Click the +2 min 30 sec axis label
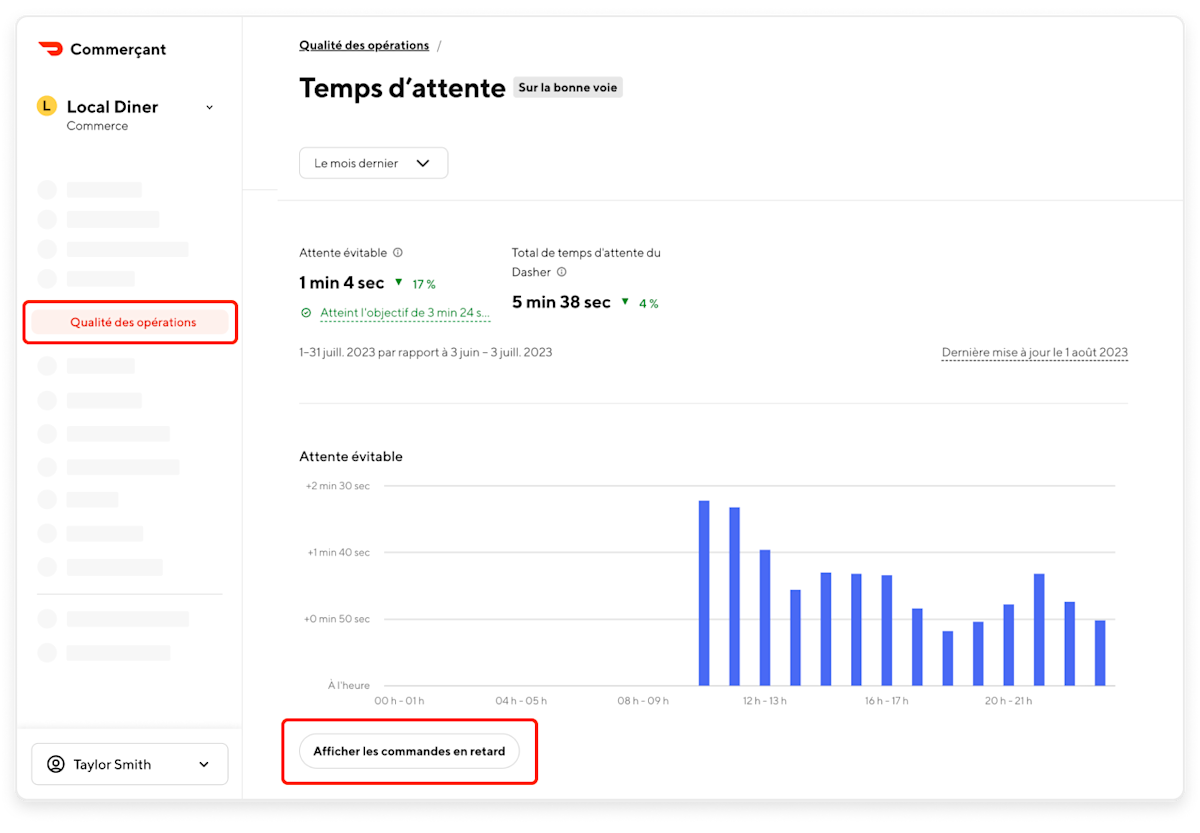 coord(338,486)
